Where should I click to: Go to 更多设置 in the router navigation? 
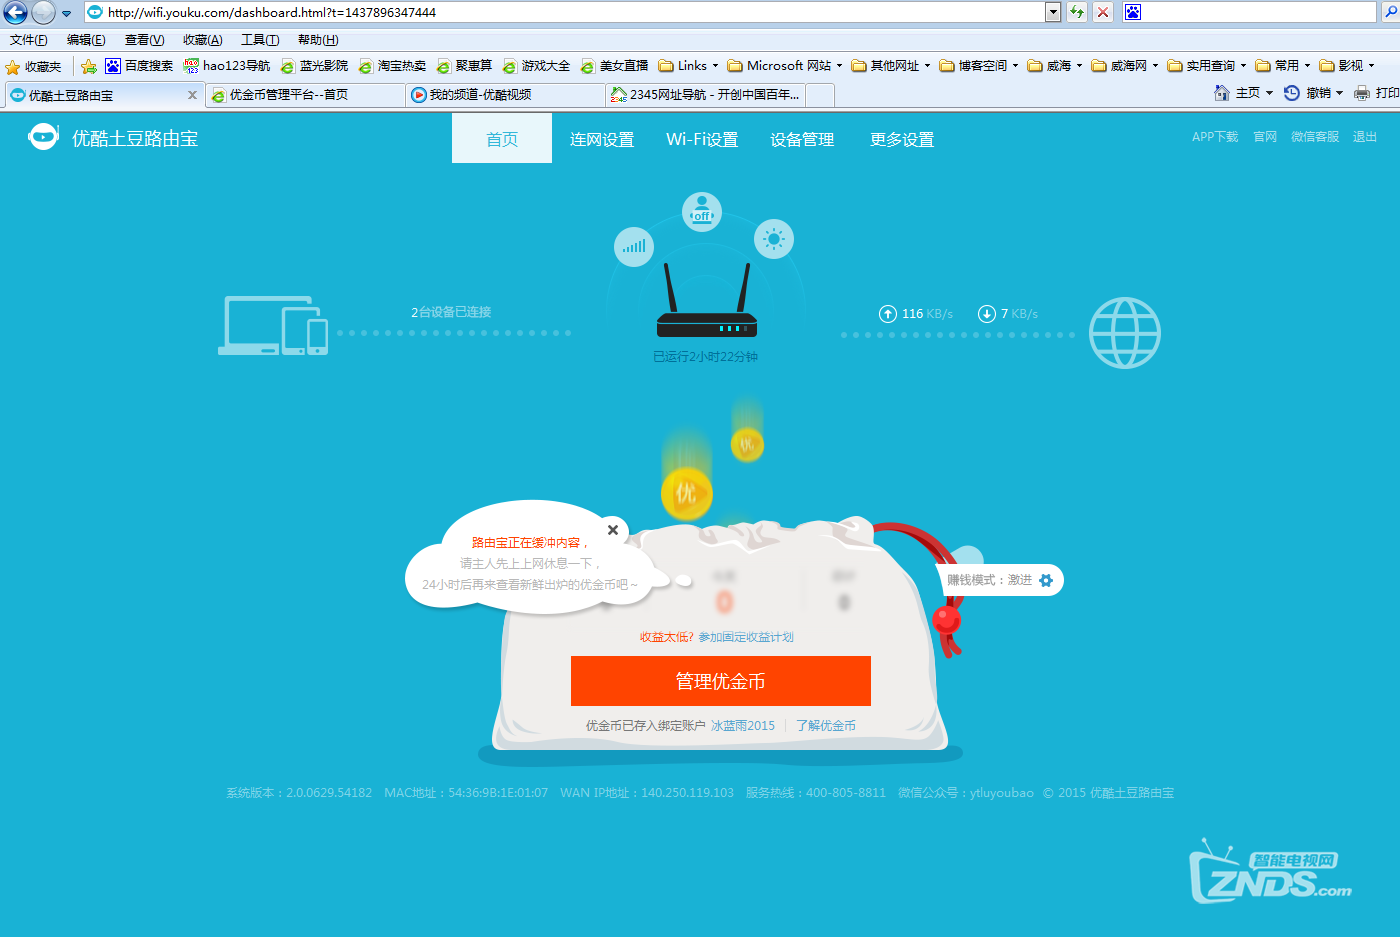(902, 139)
